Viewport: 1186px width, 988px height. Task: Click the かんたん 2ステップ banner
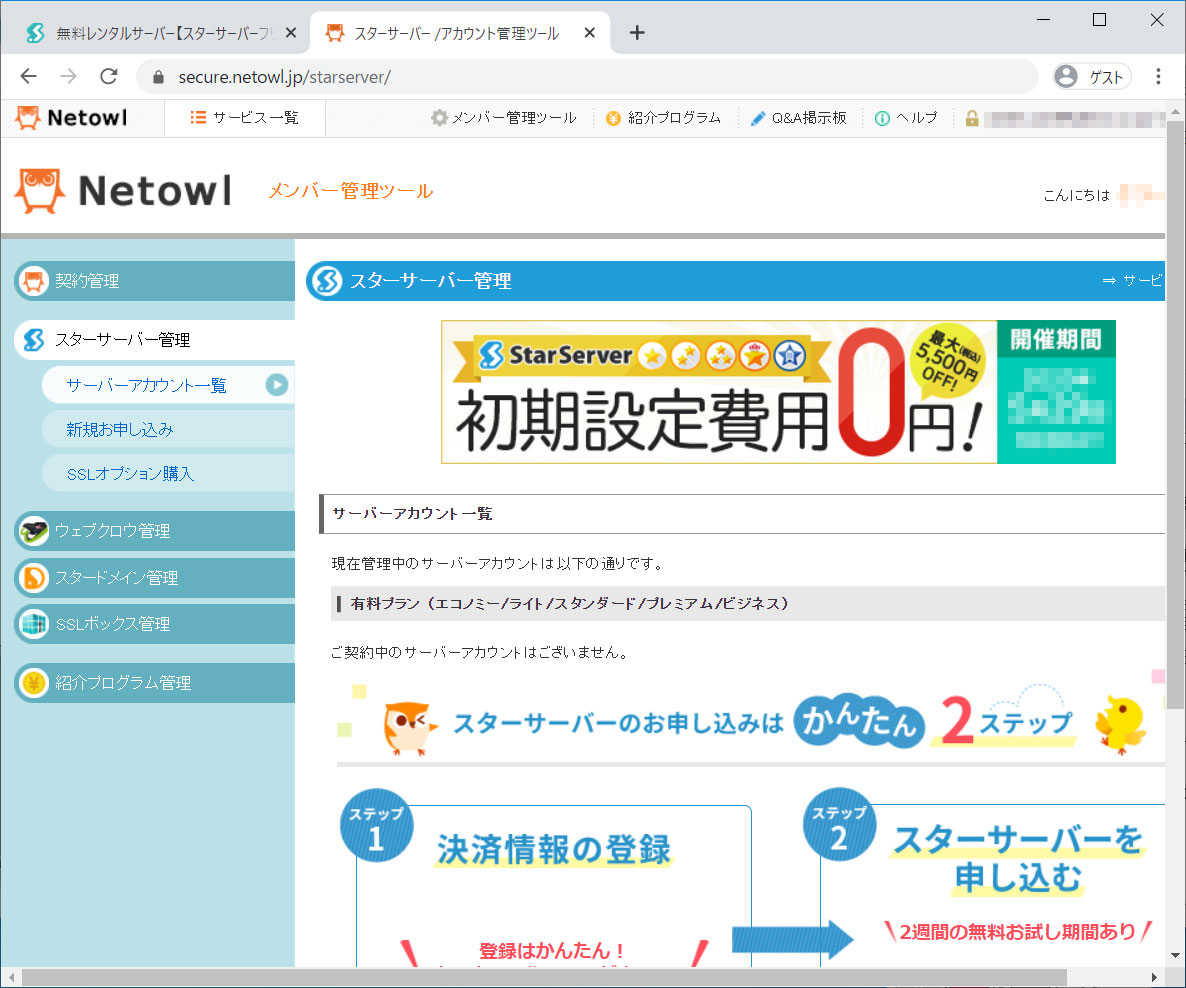(x=750, y=723)
